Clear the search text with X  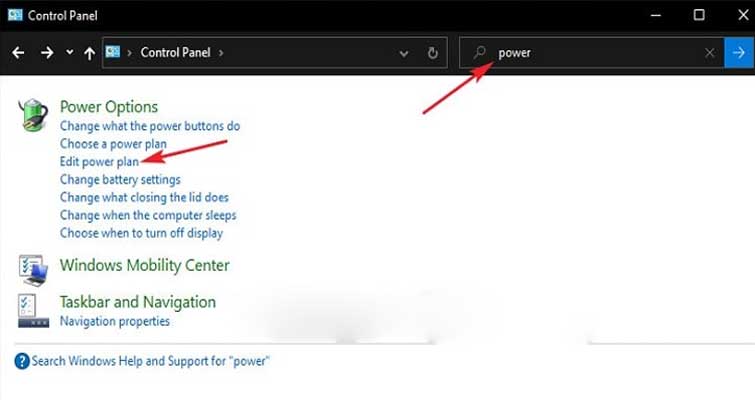(710, 52)
